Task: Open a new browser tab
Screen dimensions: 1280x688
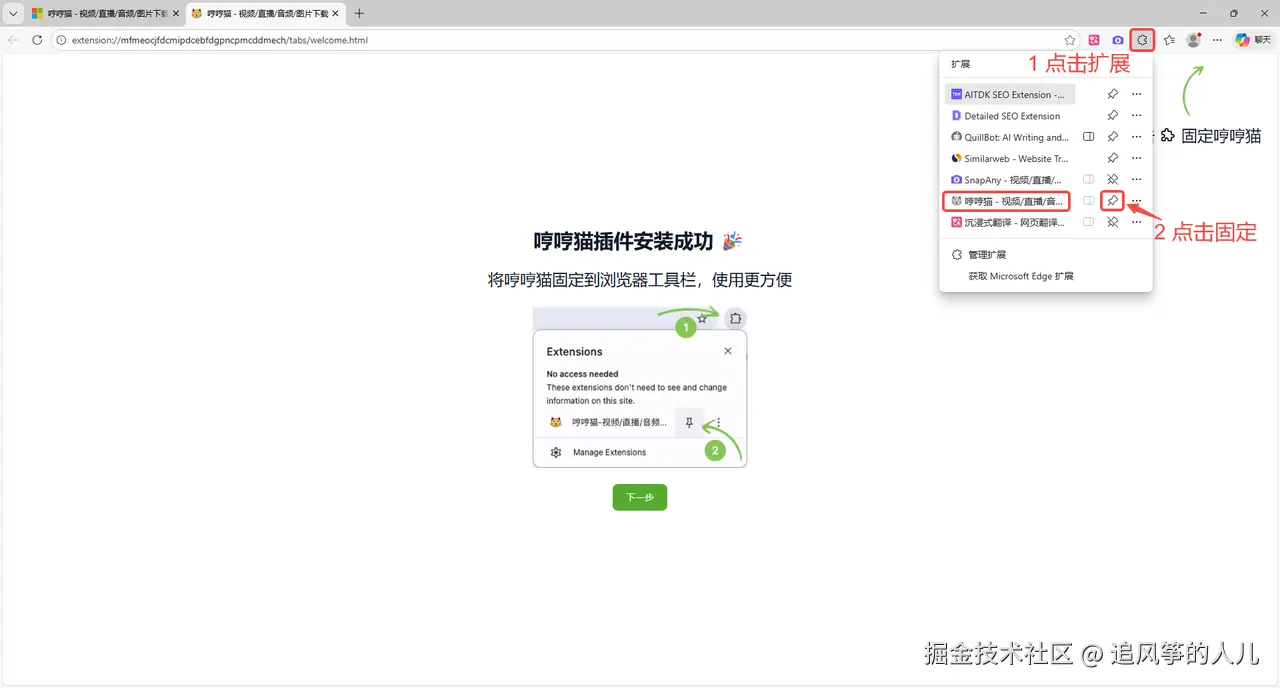Action: [x=359, y=14]
